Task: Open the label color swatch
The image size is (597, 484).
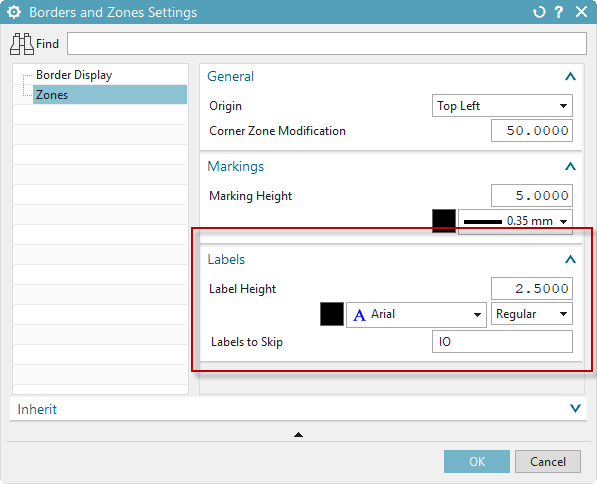Action: point(332,314)
